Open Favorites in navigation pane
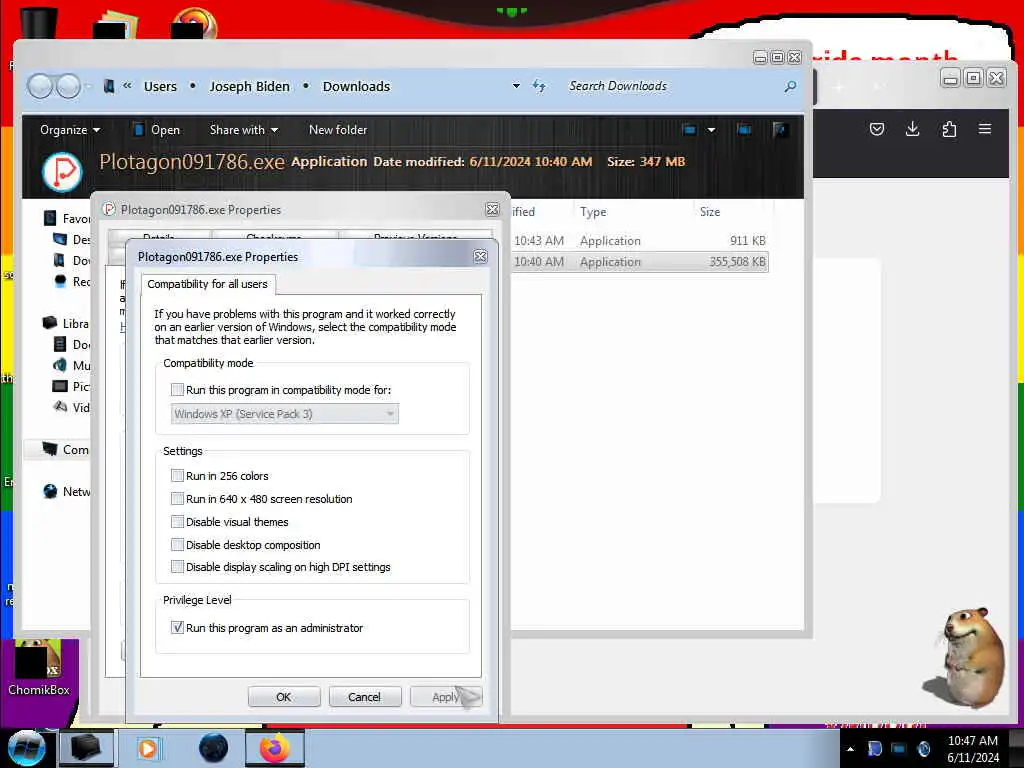1024x768 pixels. tap(67, 218)
